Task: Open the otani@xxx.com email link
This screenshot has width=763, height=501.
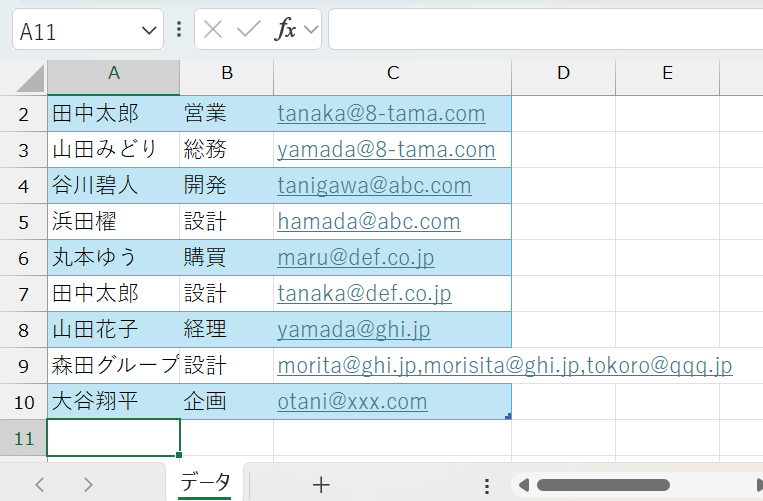Action: coord(352,401)
